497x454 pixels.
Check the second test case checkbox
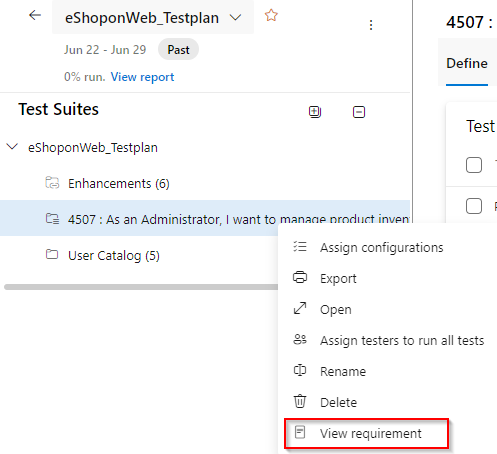[x=474, y=206]
